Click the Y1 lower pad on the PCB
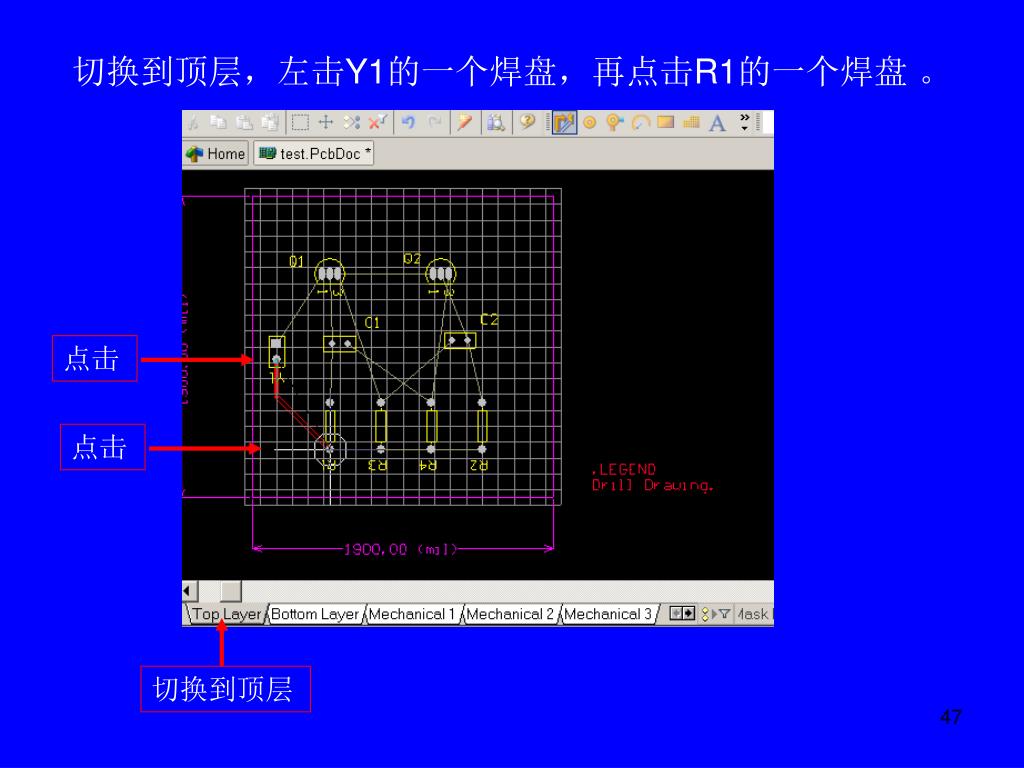 point(276,360)
